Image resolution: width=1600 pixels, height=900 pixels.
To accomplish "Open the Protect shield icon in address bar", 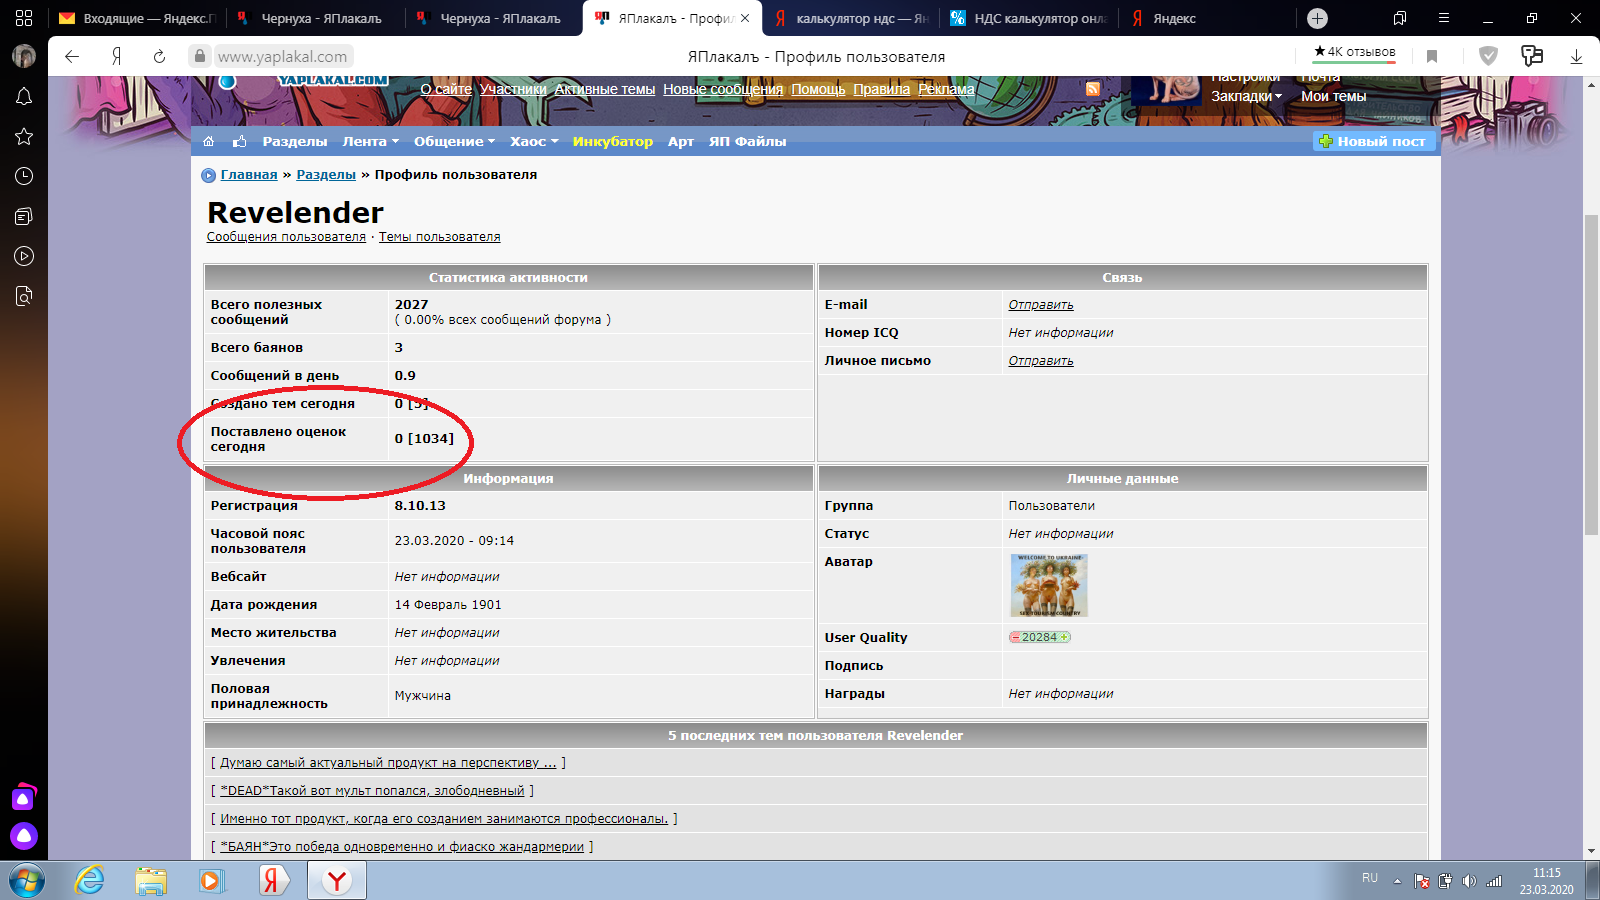I will click(1489, 57).
